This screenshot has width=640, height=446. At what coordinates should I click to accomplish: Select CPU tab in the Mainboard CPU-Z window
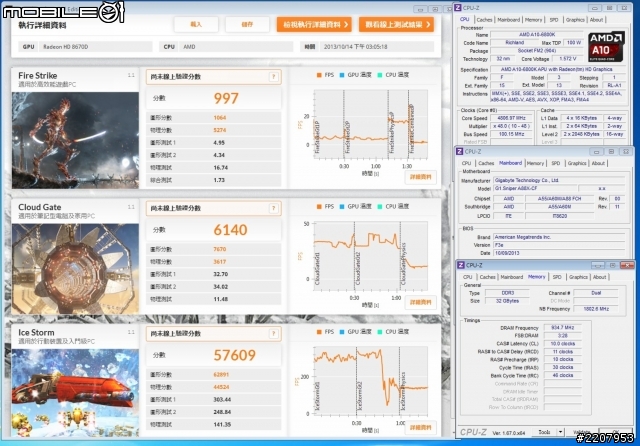(x=466, y=163)
